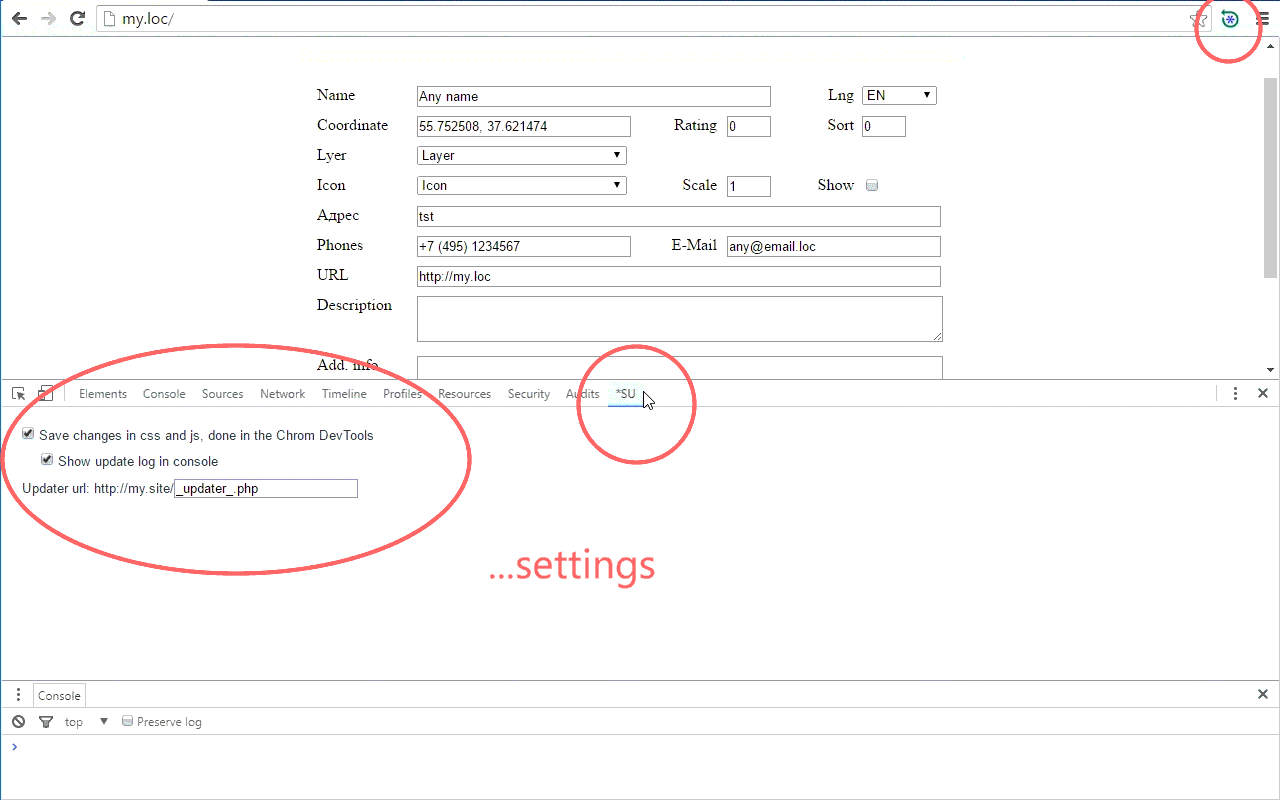1280x800 pixels.
Task: Open DevTools three-dot customize menu
Action: point(1235,394)
